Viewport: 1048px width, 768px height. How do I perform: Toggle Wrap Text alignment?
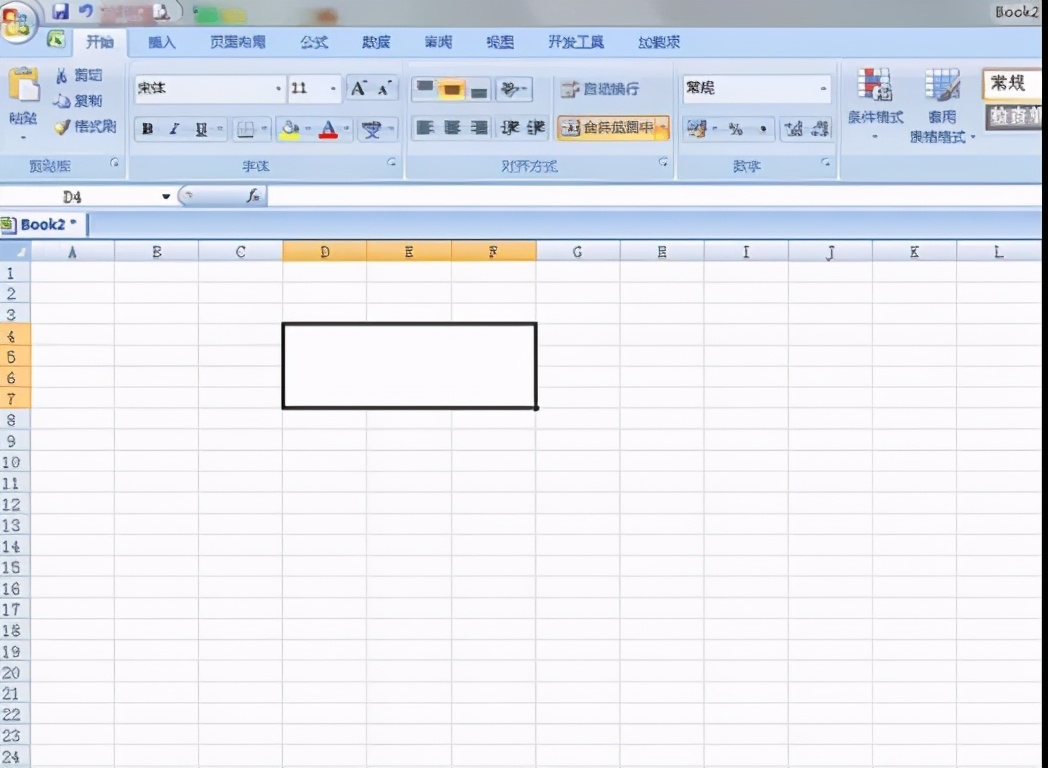click(600, 89)
